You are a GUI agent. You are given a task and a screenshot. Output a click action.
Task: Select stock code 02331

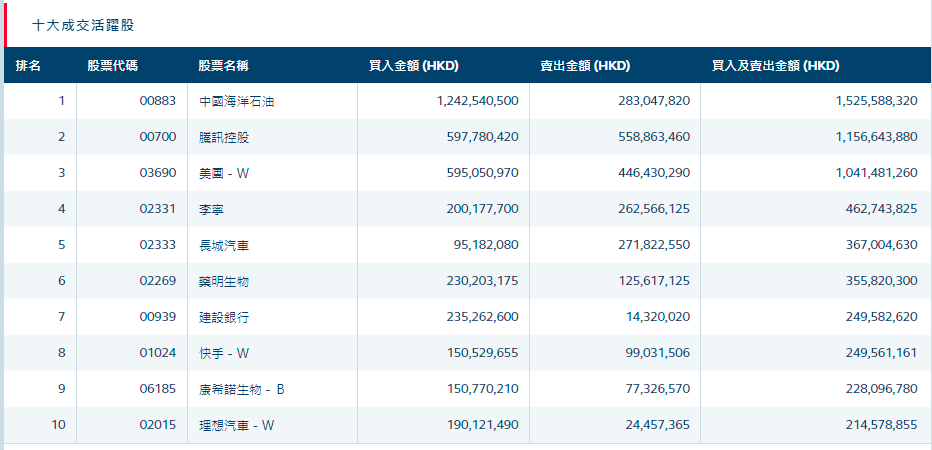[x=158, y=209]
